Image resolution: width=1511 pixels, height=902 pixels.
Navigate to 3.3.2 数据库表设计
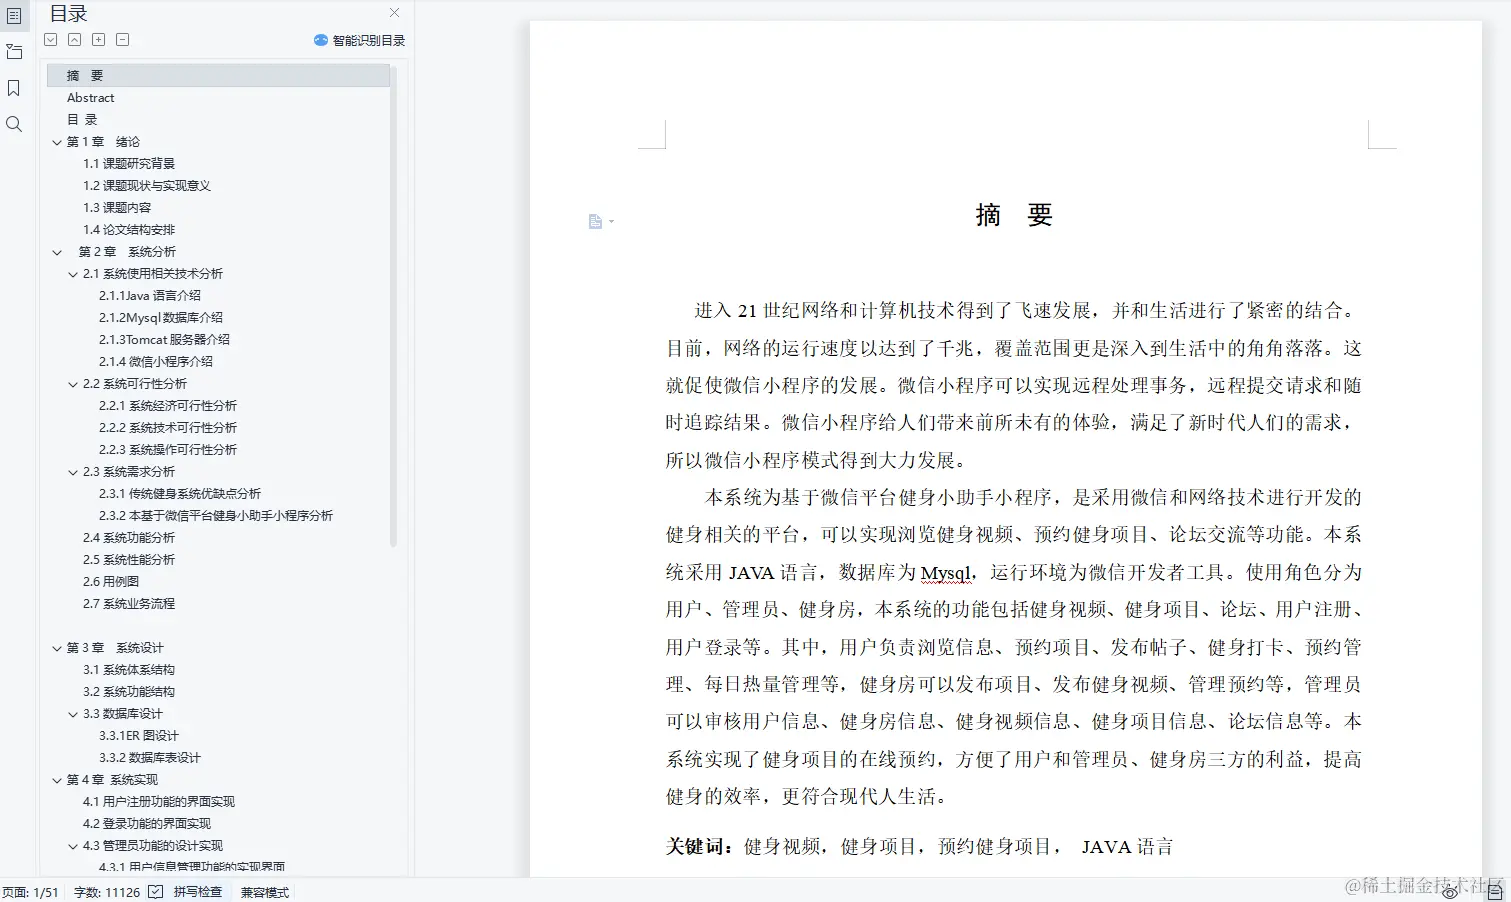150,758
